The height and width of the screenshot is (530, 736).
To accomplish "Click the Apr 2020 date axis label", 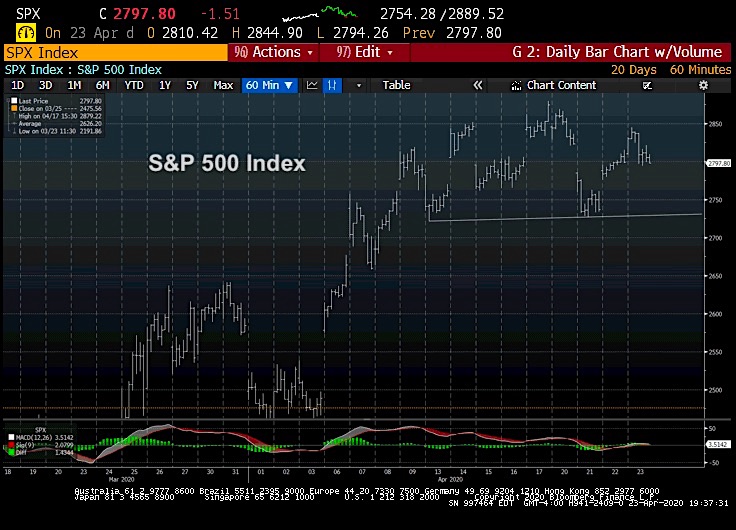I will (x=450, y=479).
